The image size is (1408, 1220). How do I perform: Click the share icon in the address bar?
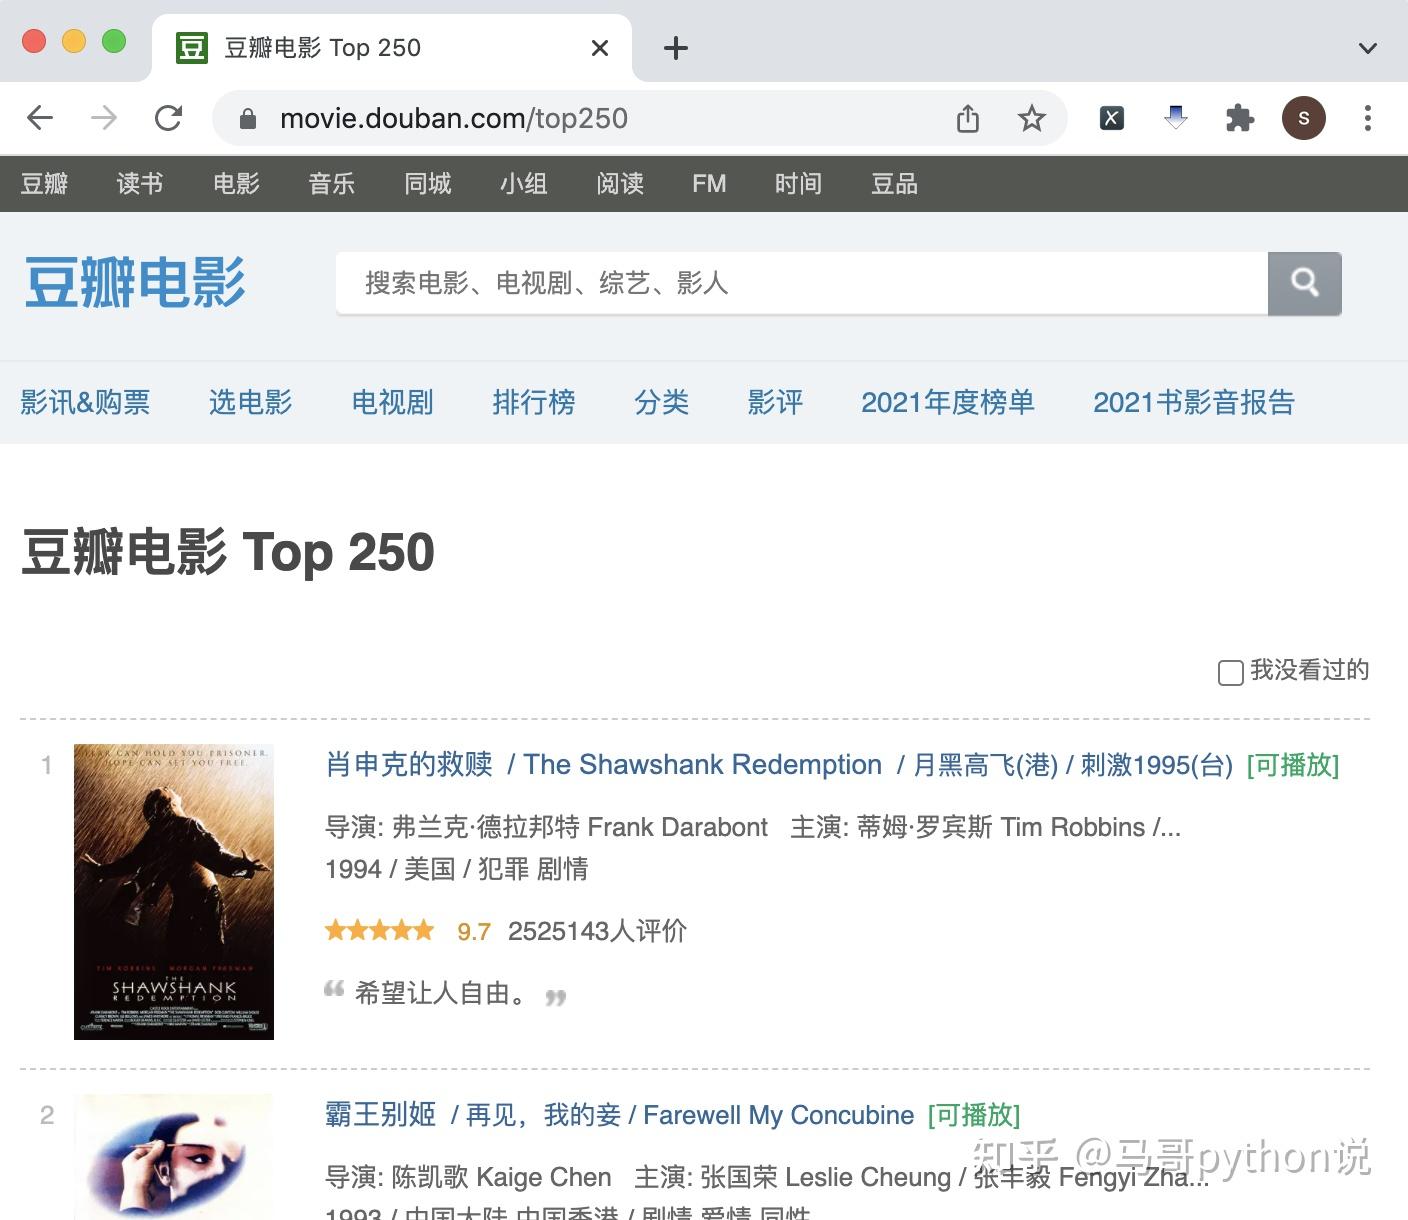coord(966,118)
